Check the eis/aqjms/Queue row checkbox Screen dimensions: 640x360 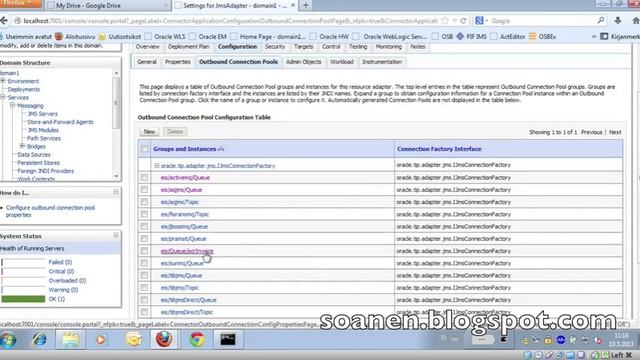(144, 190)
